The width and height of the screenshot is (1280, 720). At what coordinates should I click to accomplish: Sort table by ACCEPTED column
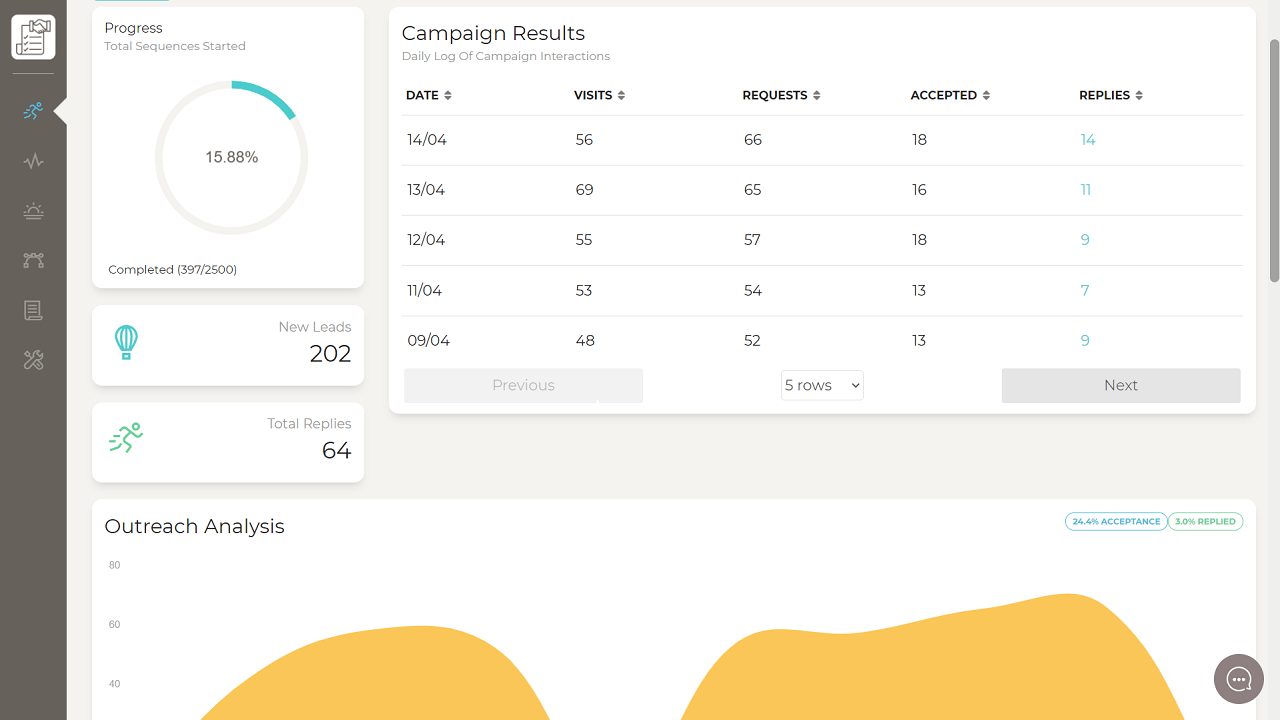tap(950, 95)
